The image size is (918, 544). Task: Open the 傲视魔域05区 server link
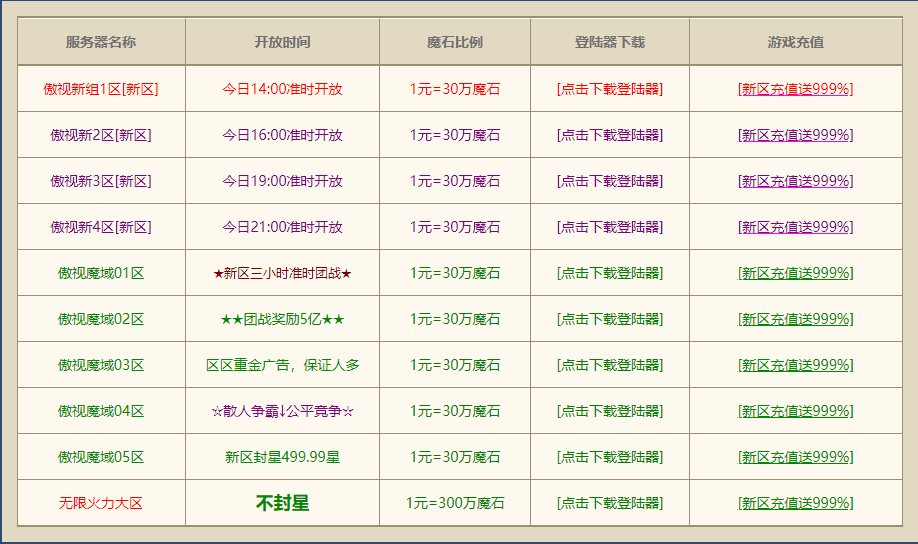101,457
